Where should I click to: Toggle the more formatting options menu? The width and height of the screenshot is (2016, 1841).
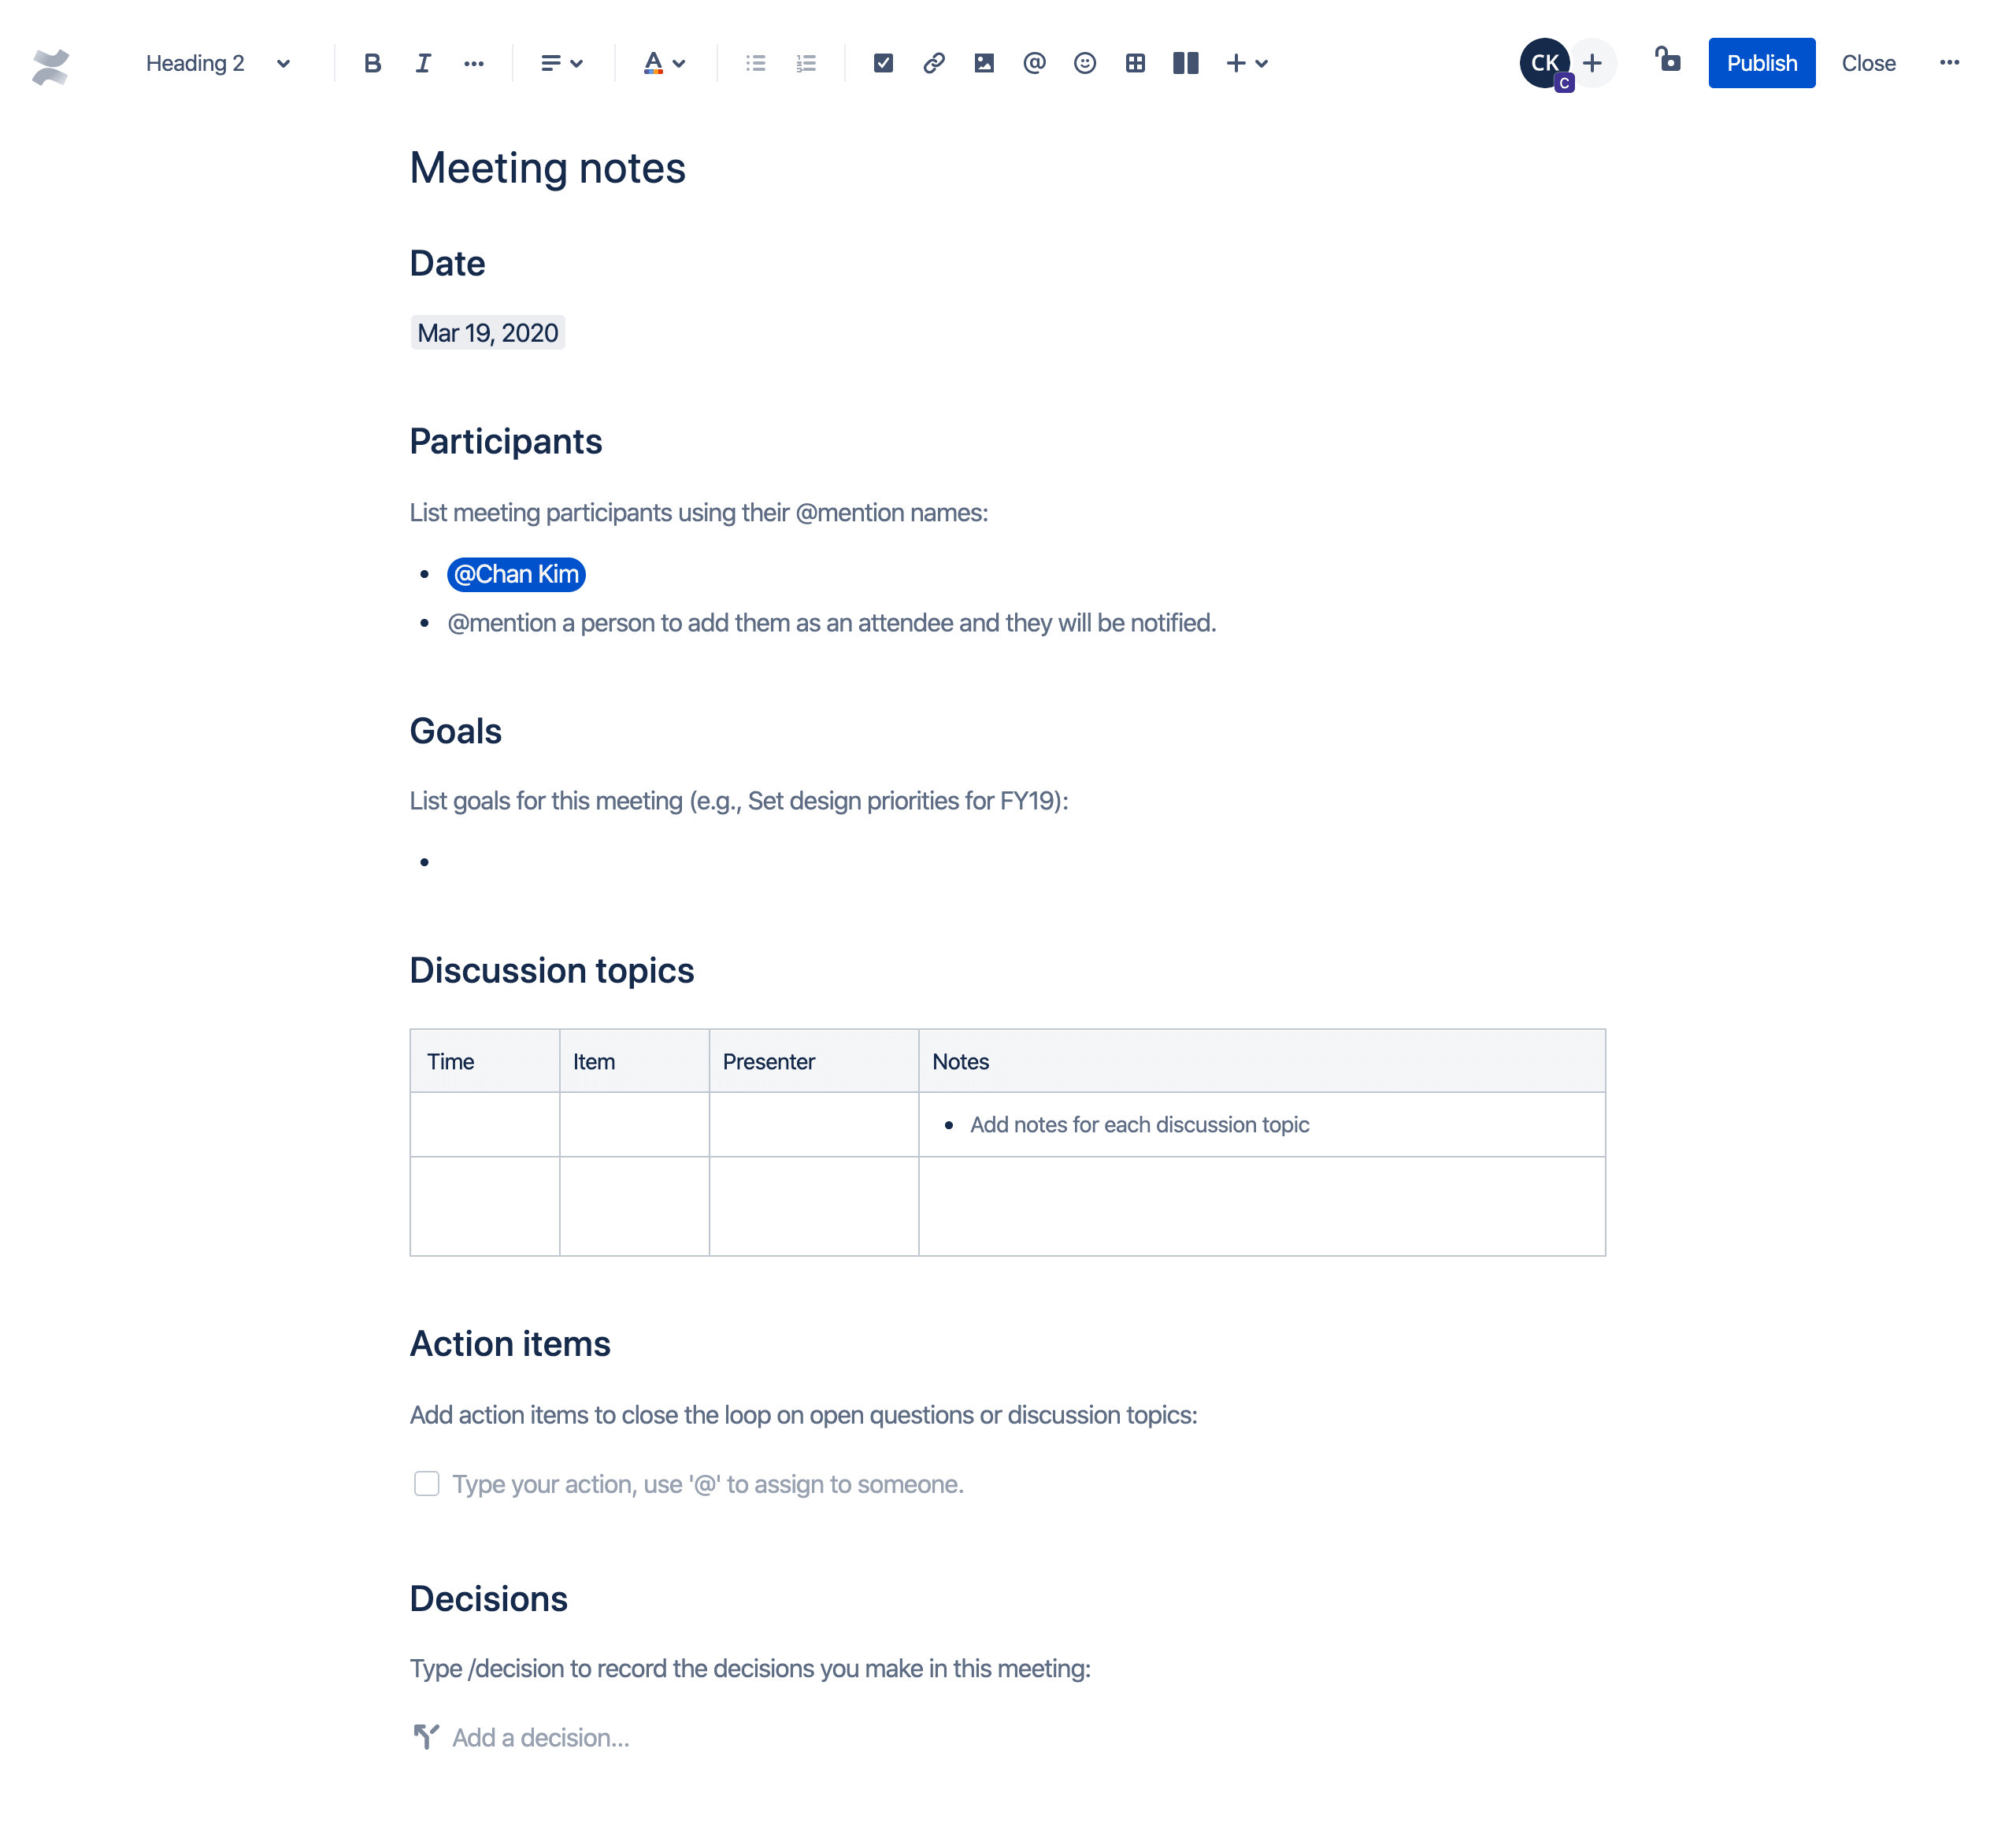coord(474,63)
